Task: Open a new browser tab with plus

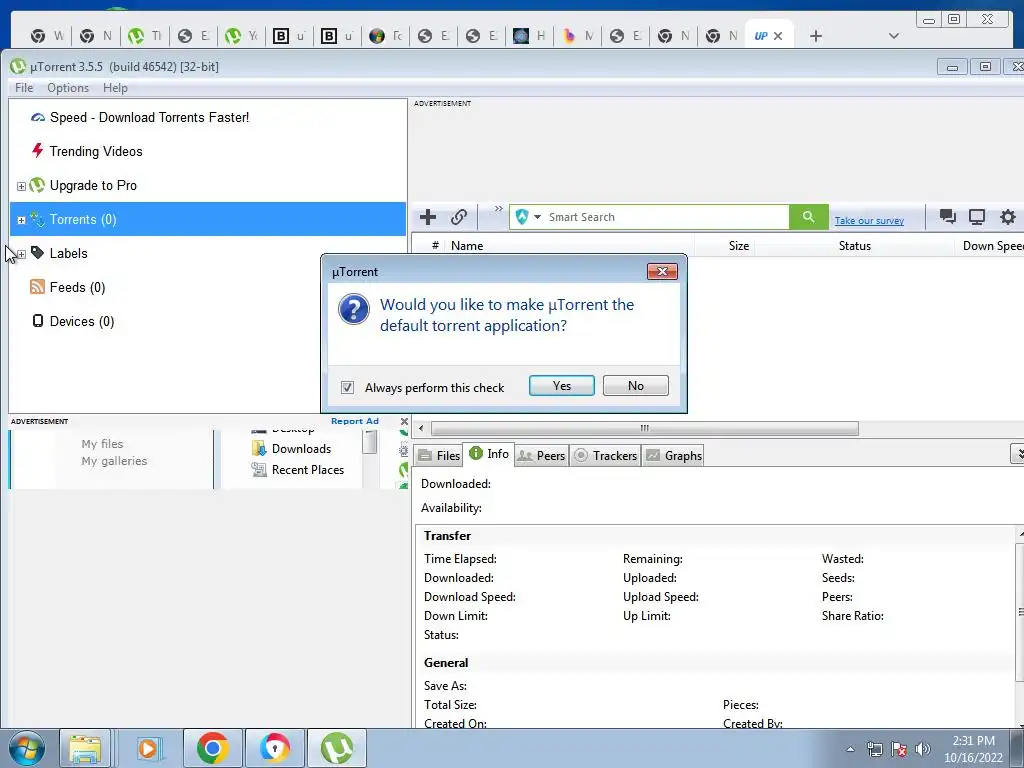Action: [x=816, y=36]
